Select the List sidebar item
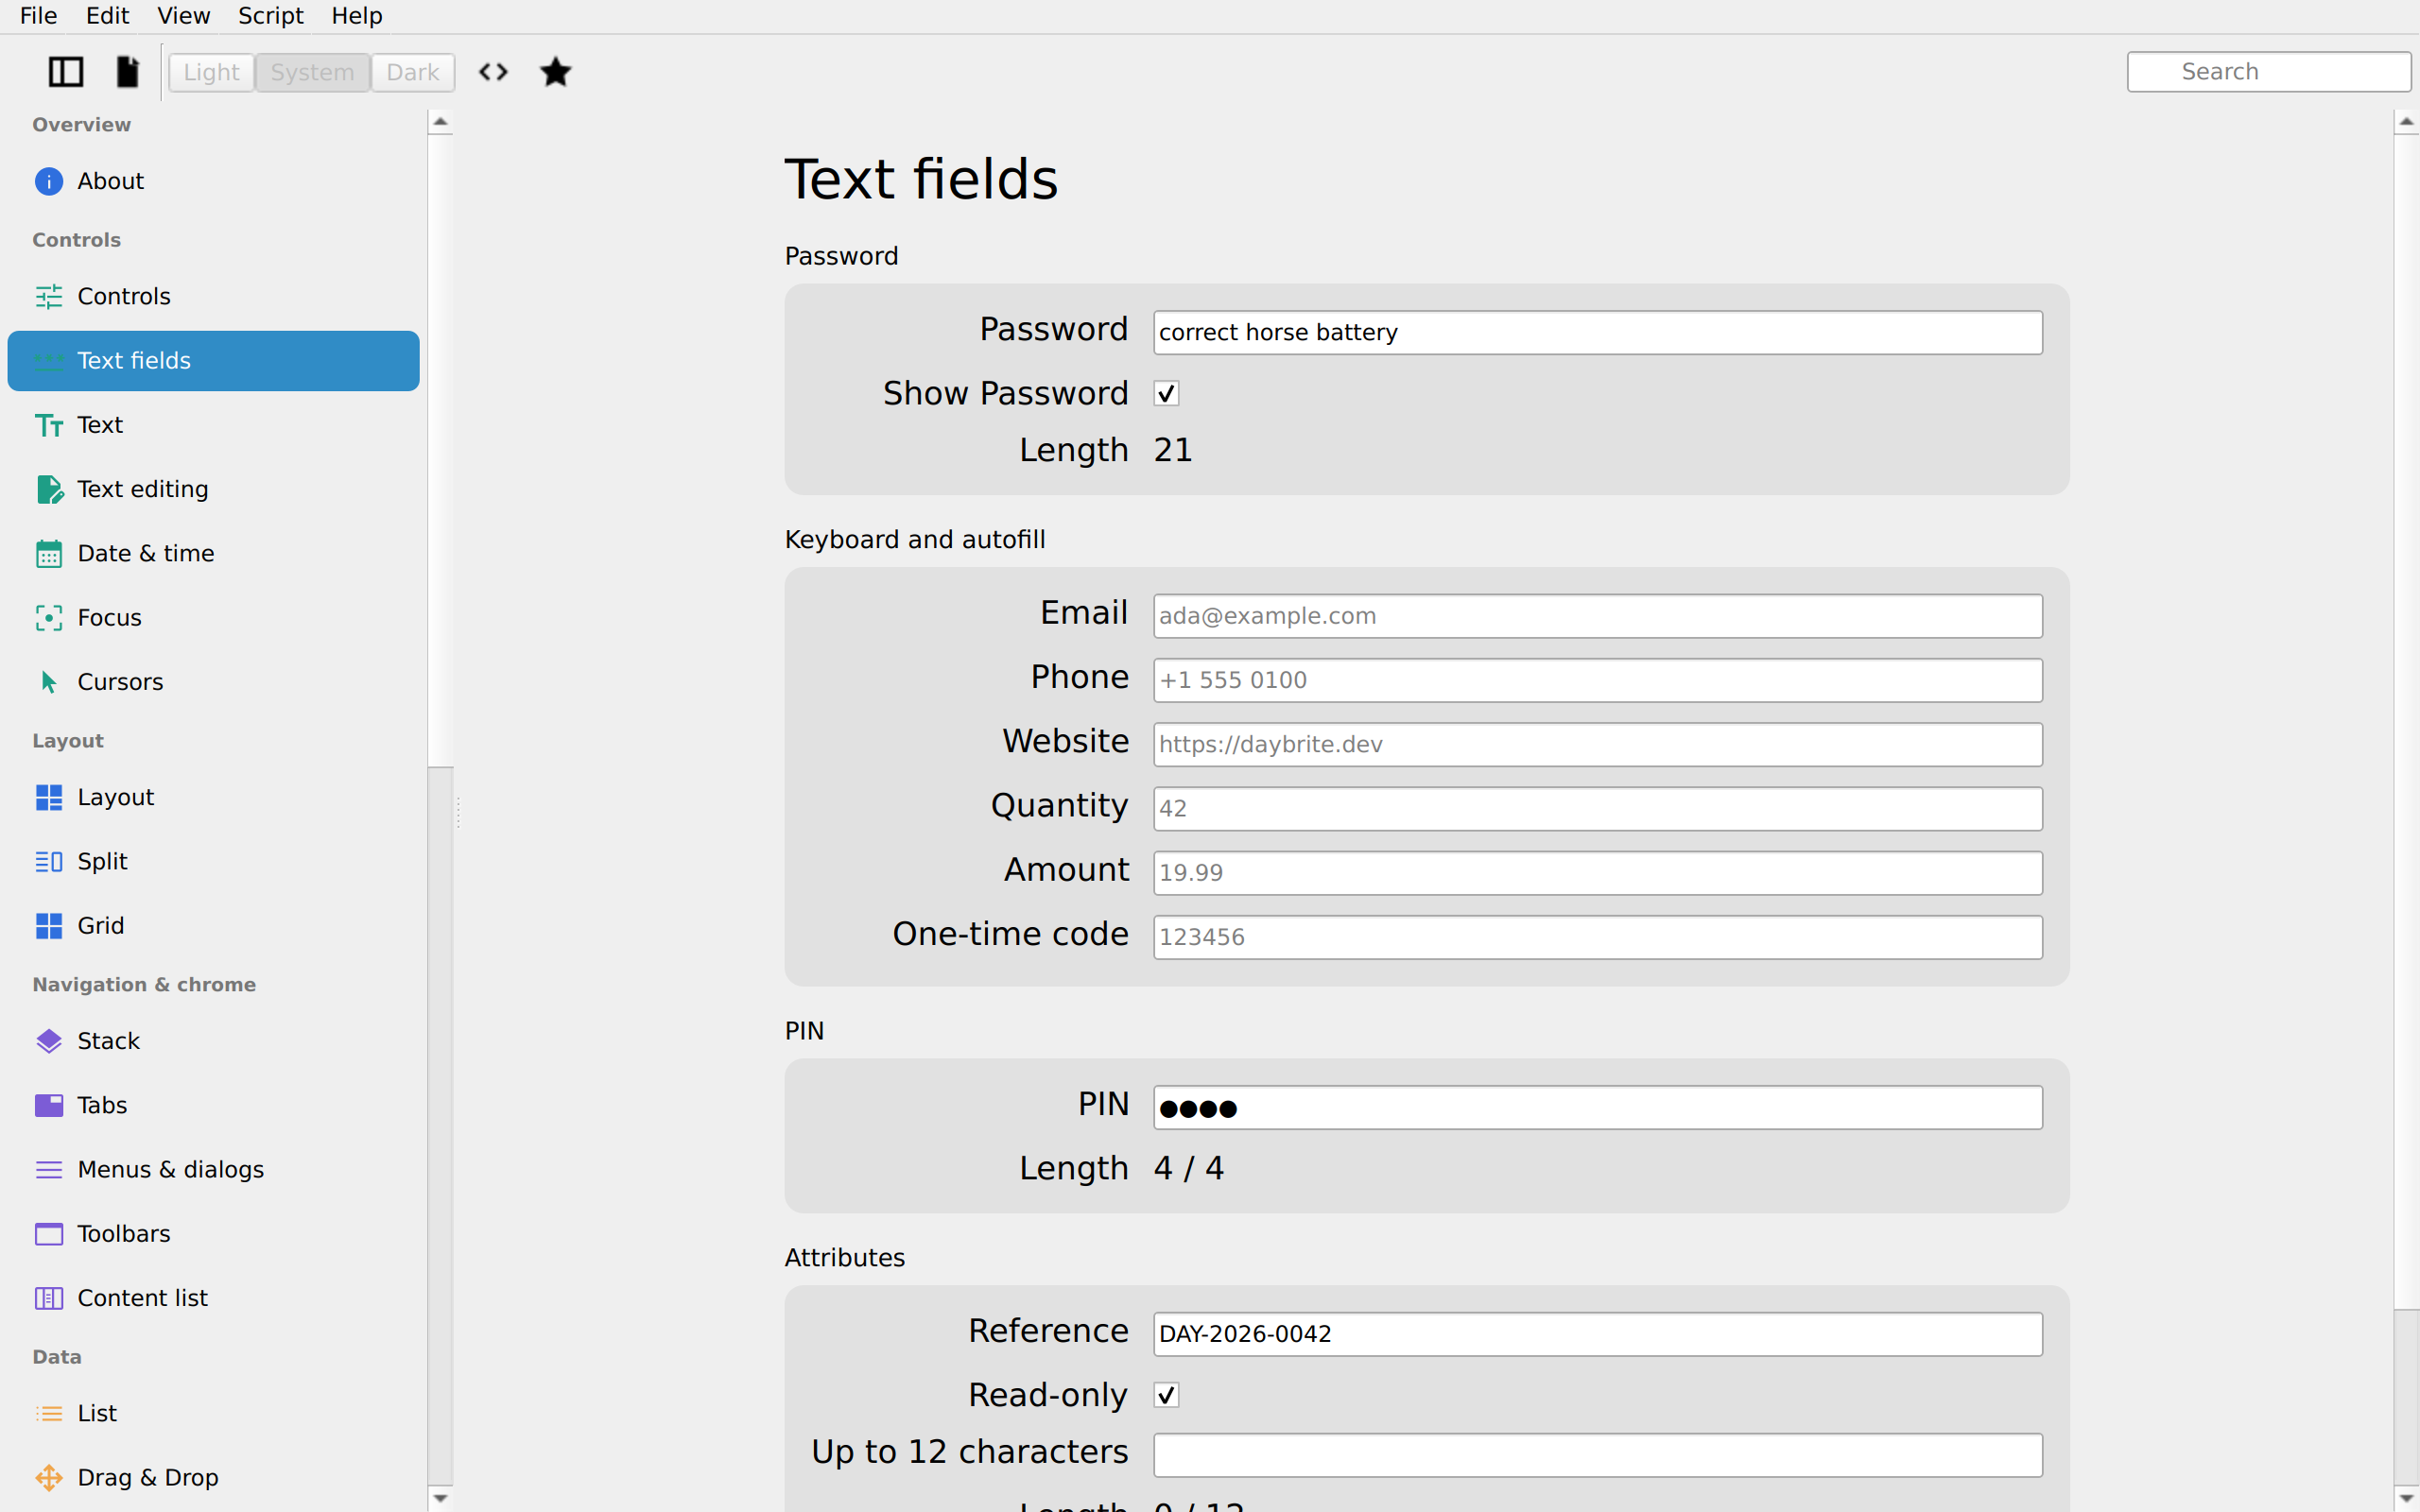 point(213,1413)
